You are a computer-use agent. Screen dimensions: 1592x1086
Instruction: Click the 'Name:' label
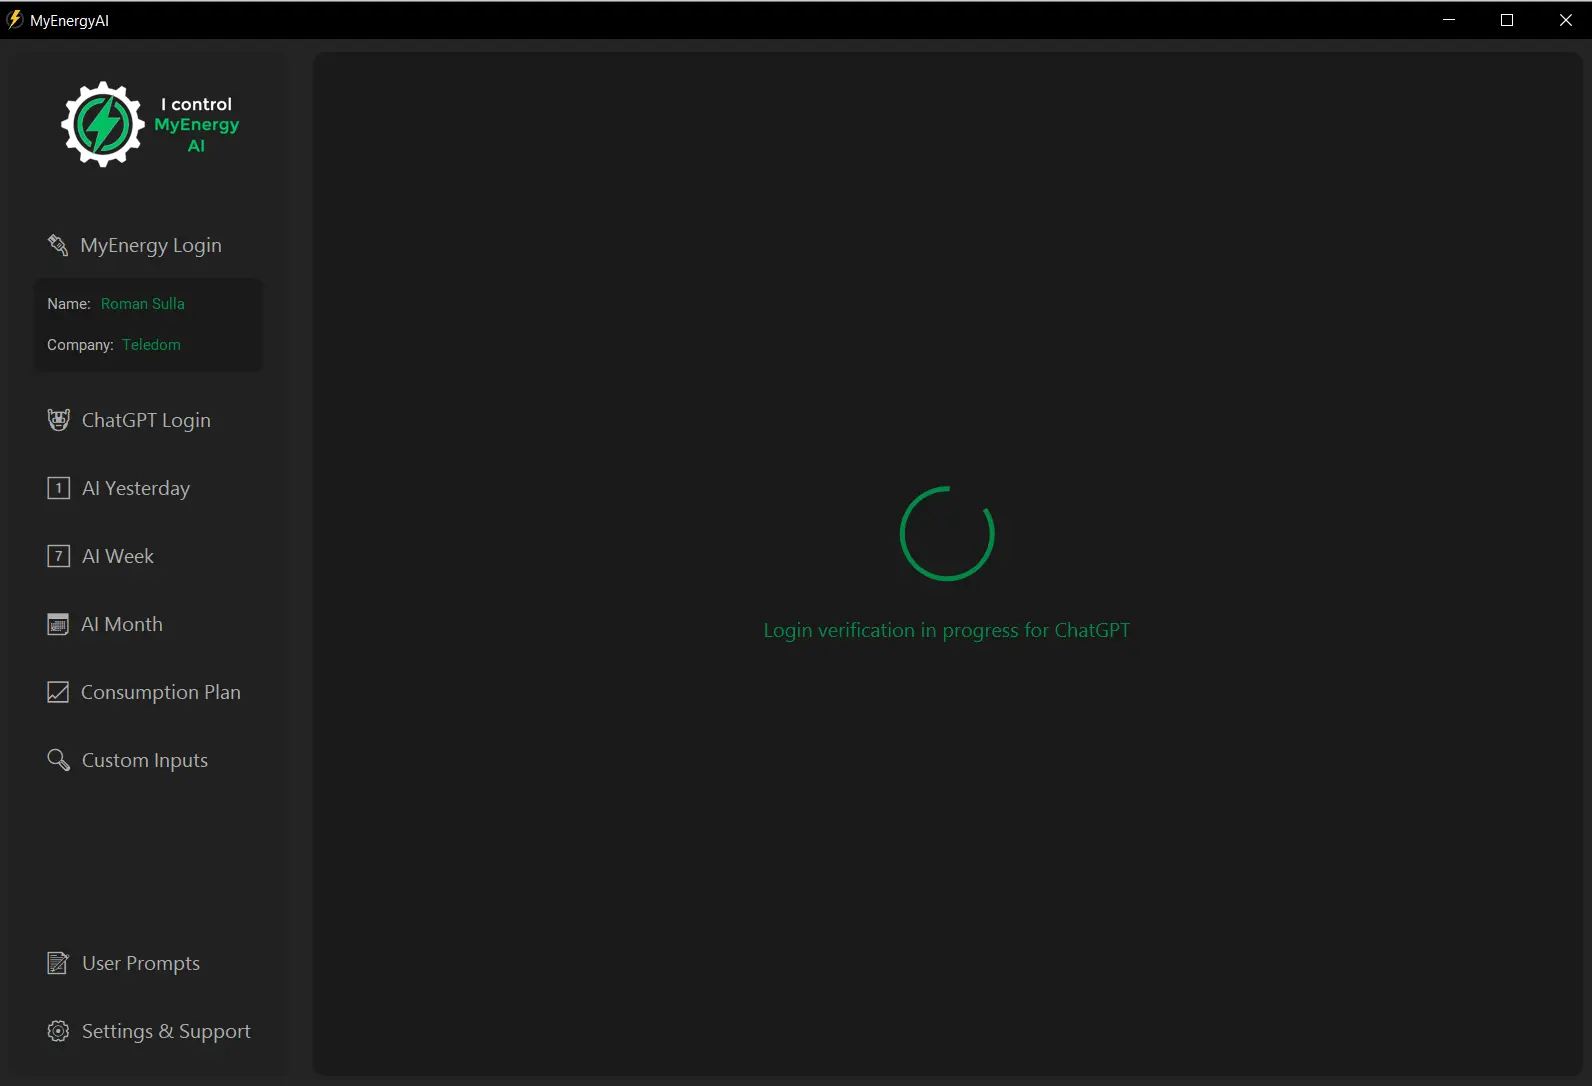click(x=69, y=304)
